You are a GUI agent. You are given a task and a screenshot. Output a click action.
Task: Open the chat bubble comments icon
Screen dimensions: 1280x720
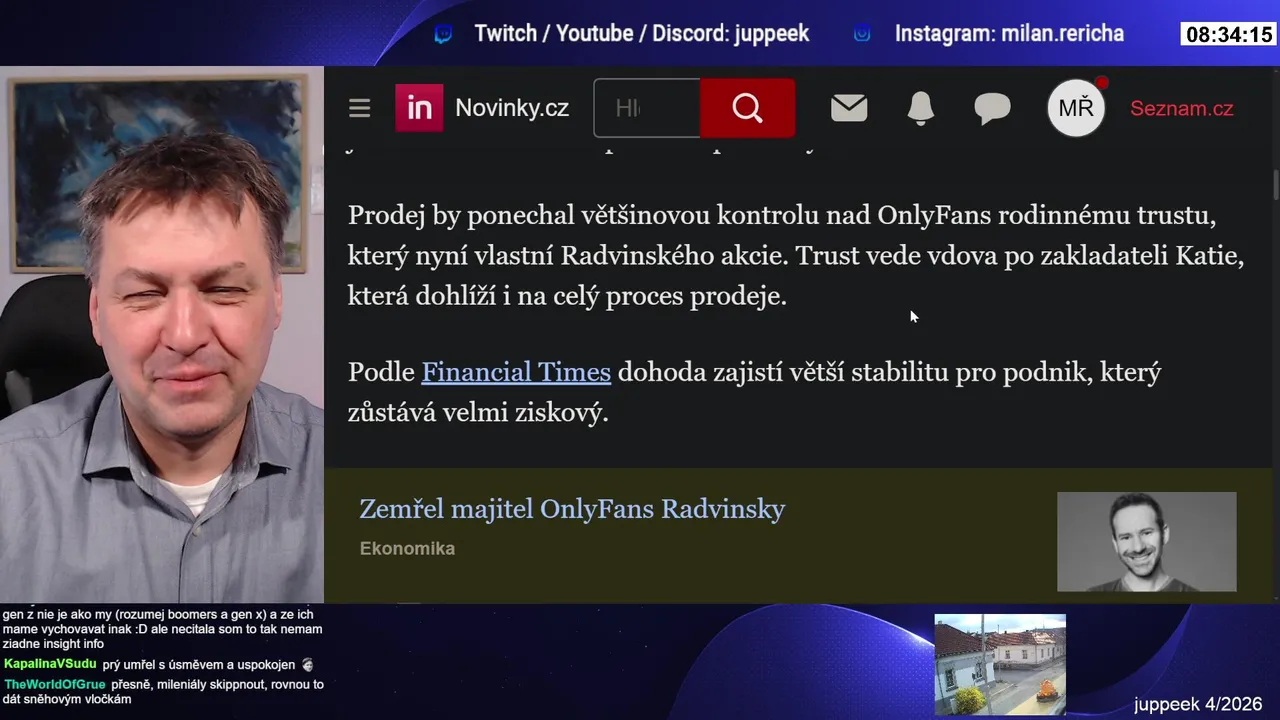pyautogui.click(x=992, y=108)
